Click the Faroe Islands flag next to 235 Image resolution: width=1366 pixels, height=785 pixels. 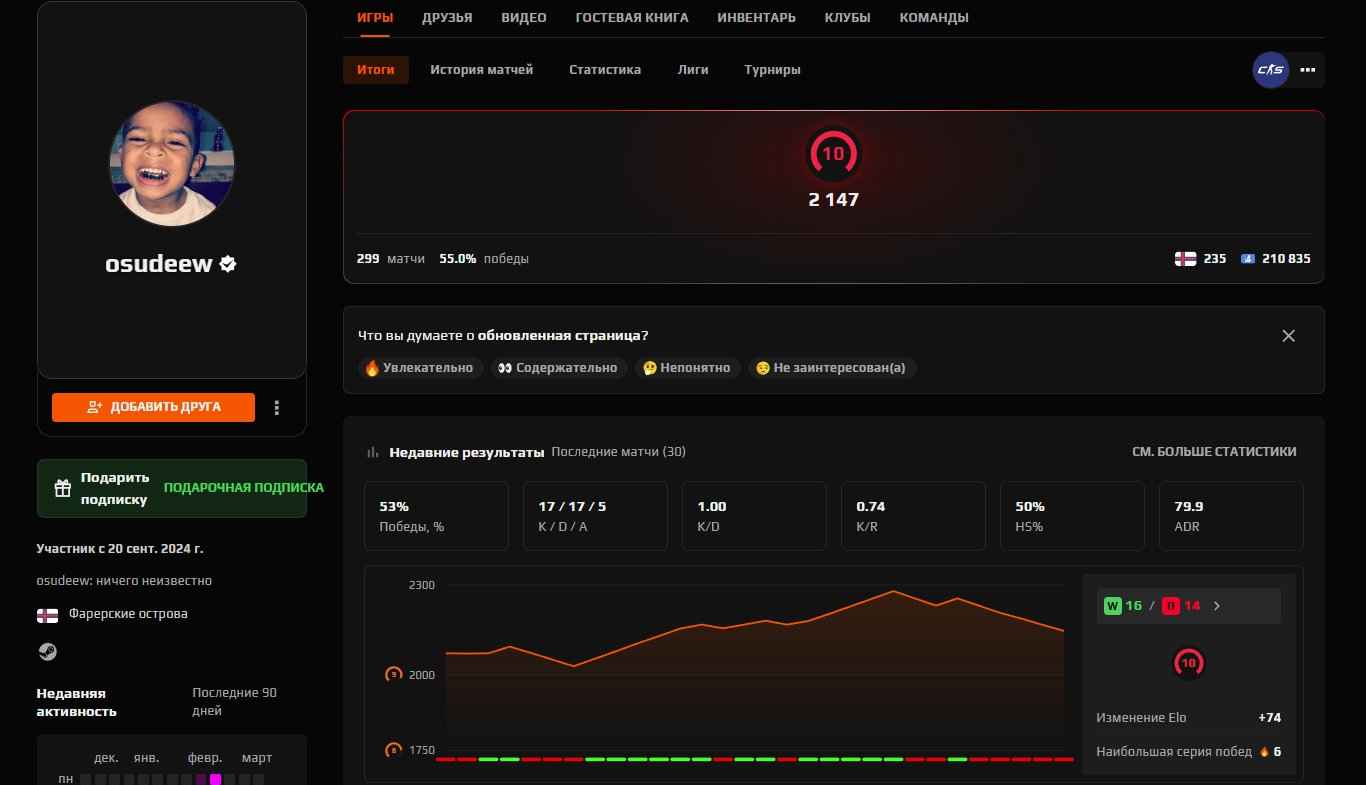[x=1185, y=258]
